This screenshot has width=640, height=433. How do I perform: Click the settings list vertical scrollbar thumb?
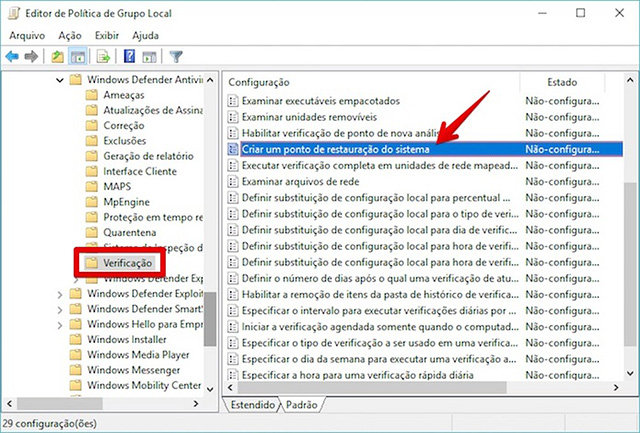[629, 265]
